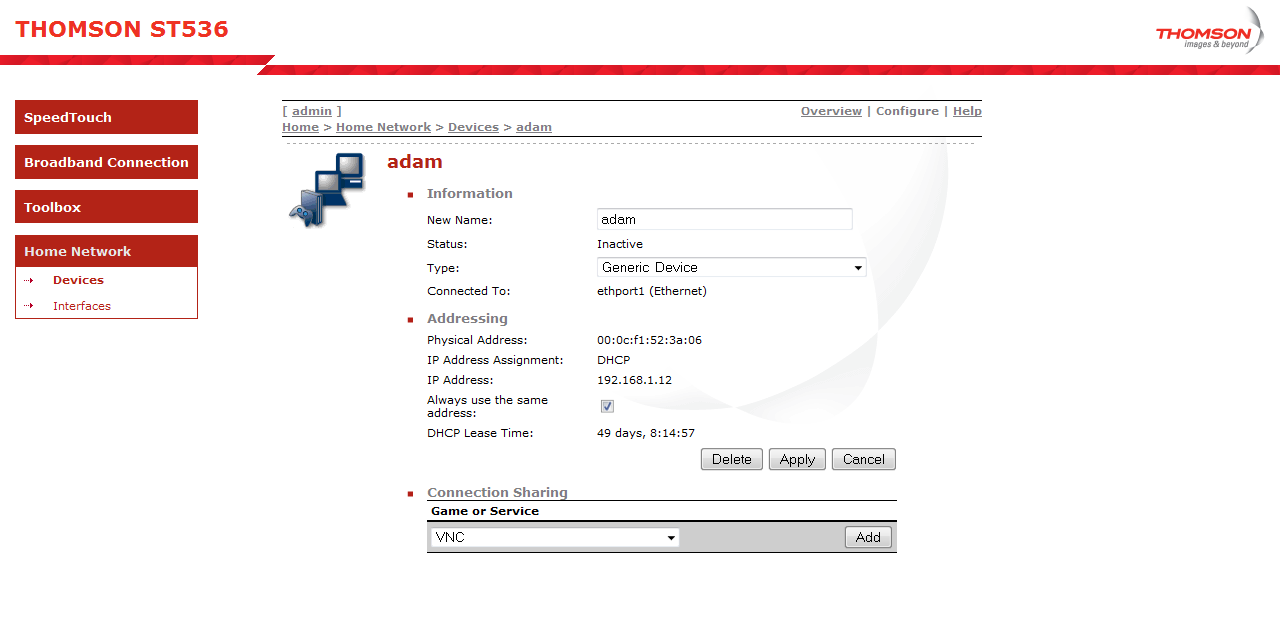
Task: Click the IP address 192.168.1.12
Action: tap(634, 380)
